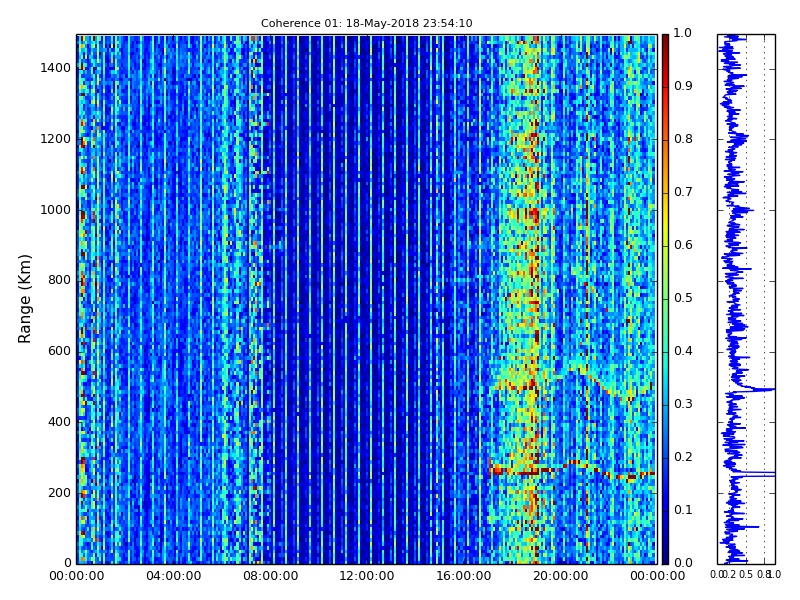The width and height of the screenshot is (800, 600).
Task: Click the colorbar 1.0 label
Action: pos(683,33)
